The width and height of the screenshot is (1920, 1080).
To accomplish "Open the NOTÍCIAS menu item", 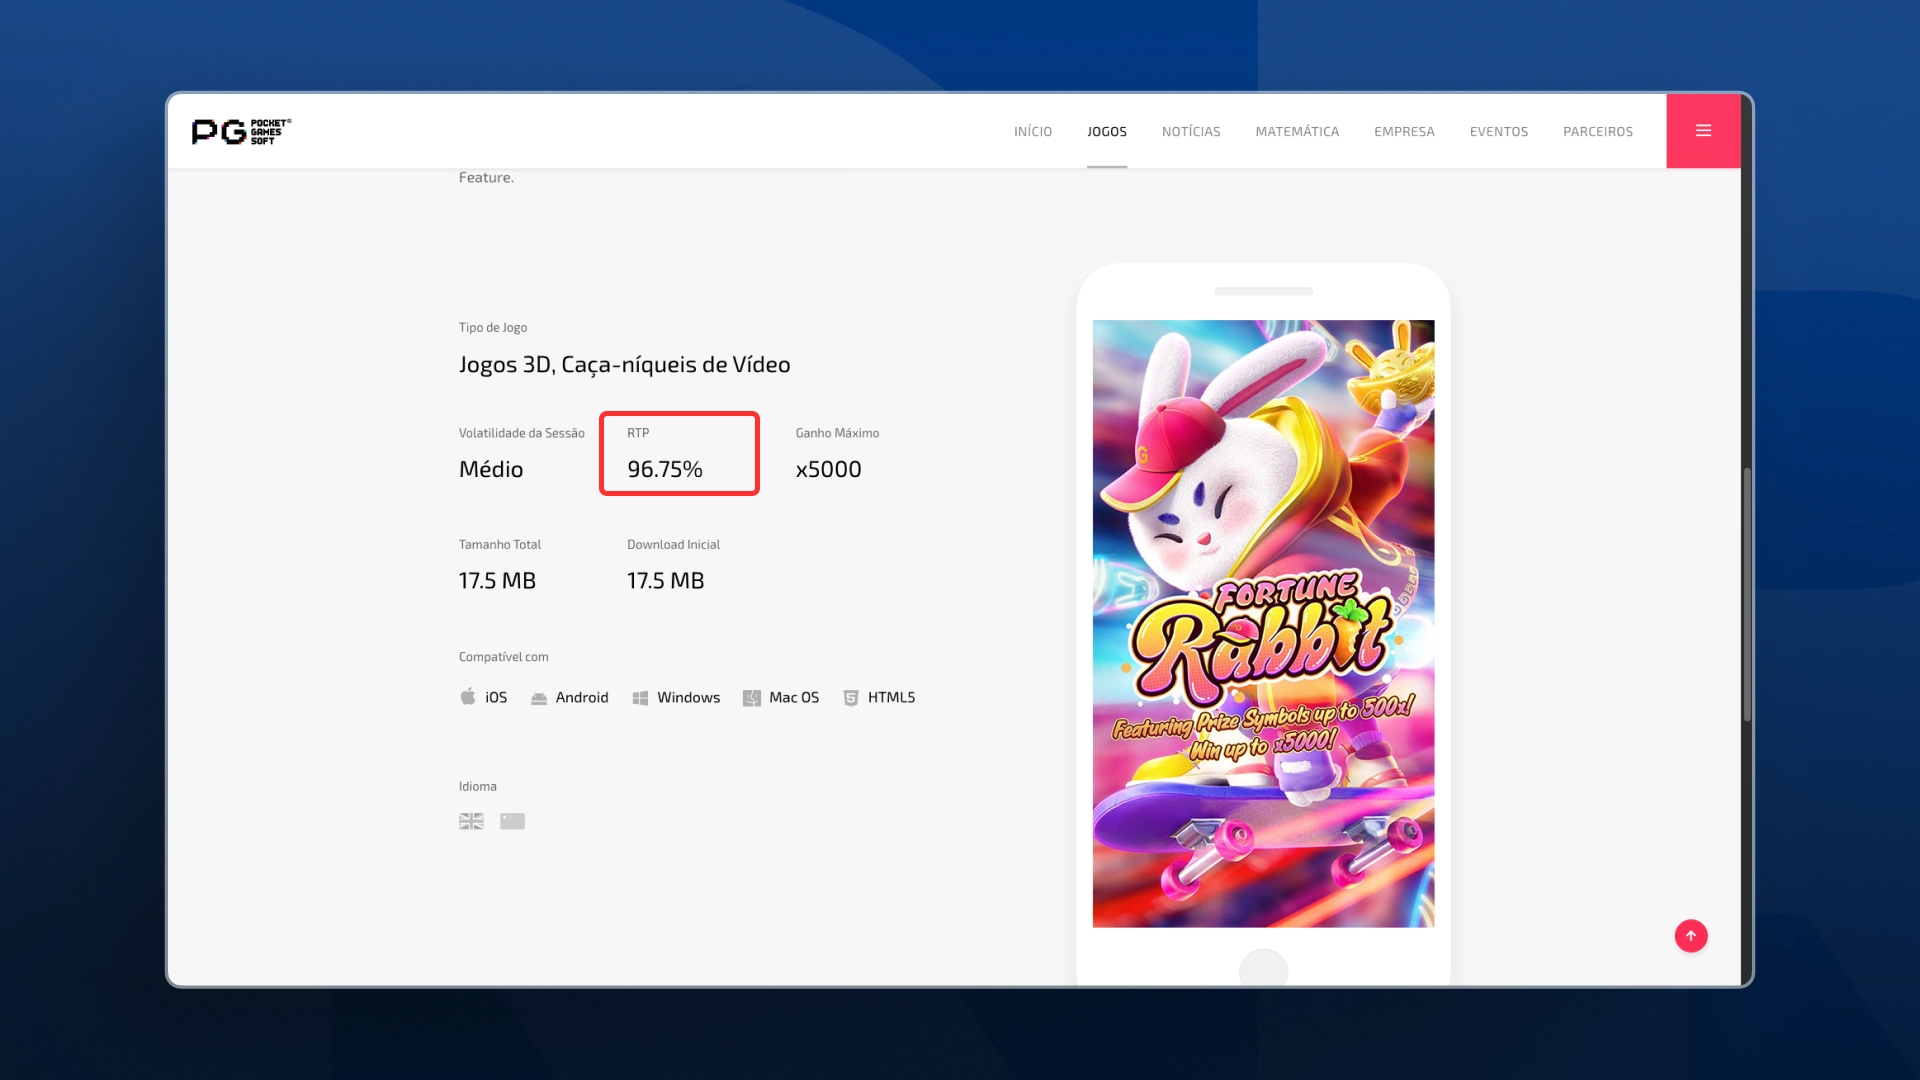I will (1191, 132).
